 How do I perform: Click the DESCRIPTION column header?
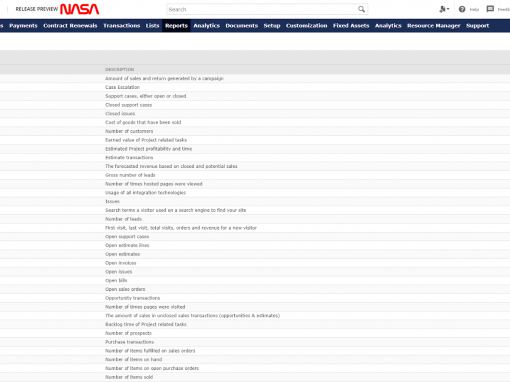click(x=119, y=69)
